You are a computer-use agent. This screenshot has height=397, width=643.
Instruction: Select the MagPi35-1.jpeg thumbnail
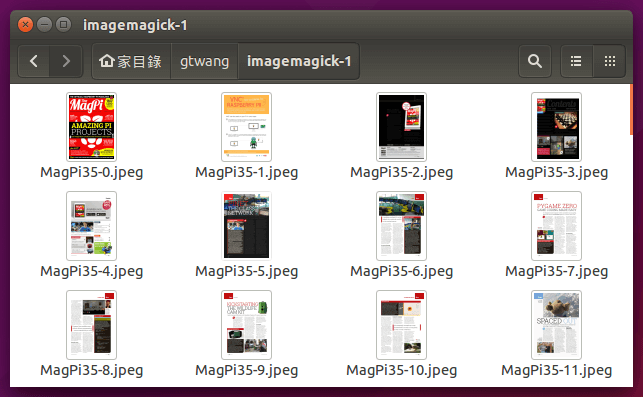point(246,127)
